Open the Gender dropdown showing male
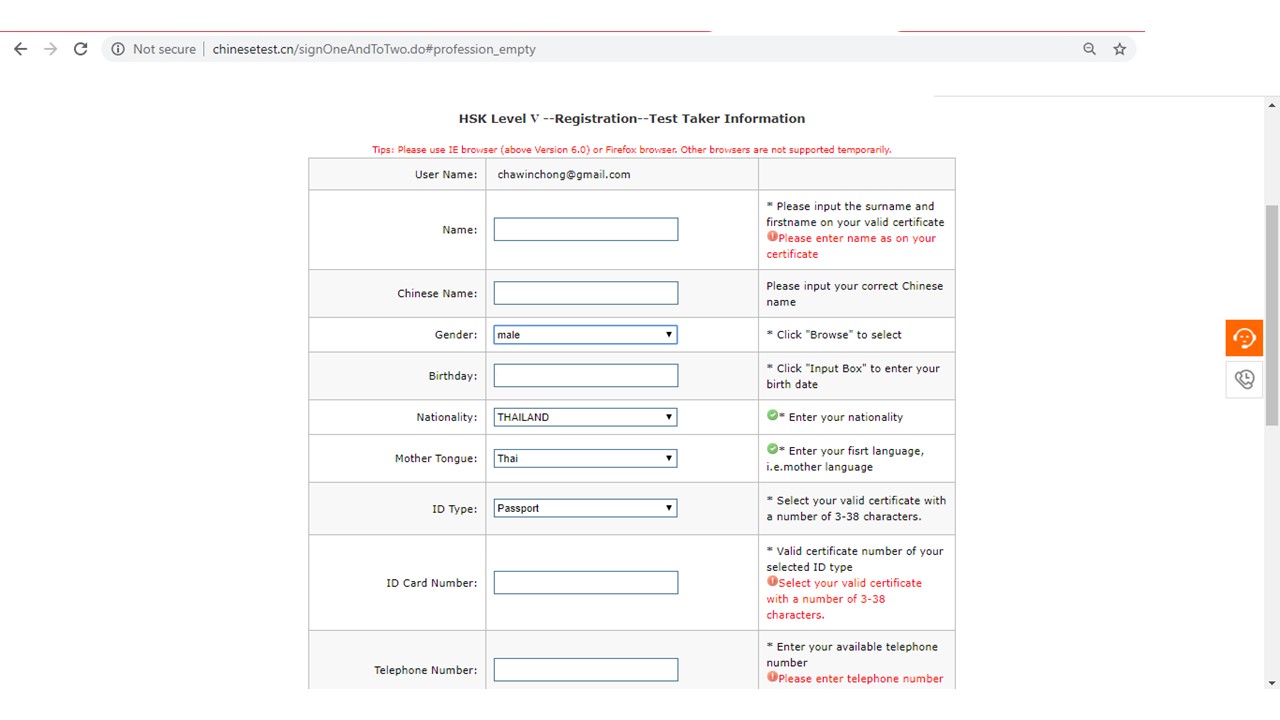The width and height of the screenshot is (1280, 720). (x=585, y=335)
